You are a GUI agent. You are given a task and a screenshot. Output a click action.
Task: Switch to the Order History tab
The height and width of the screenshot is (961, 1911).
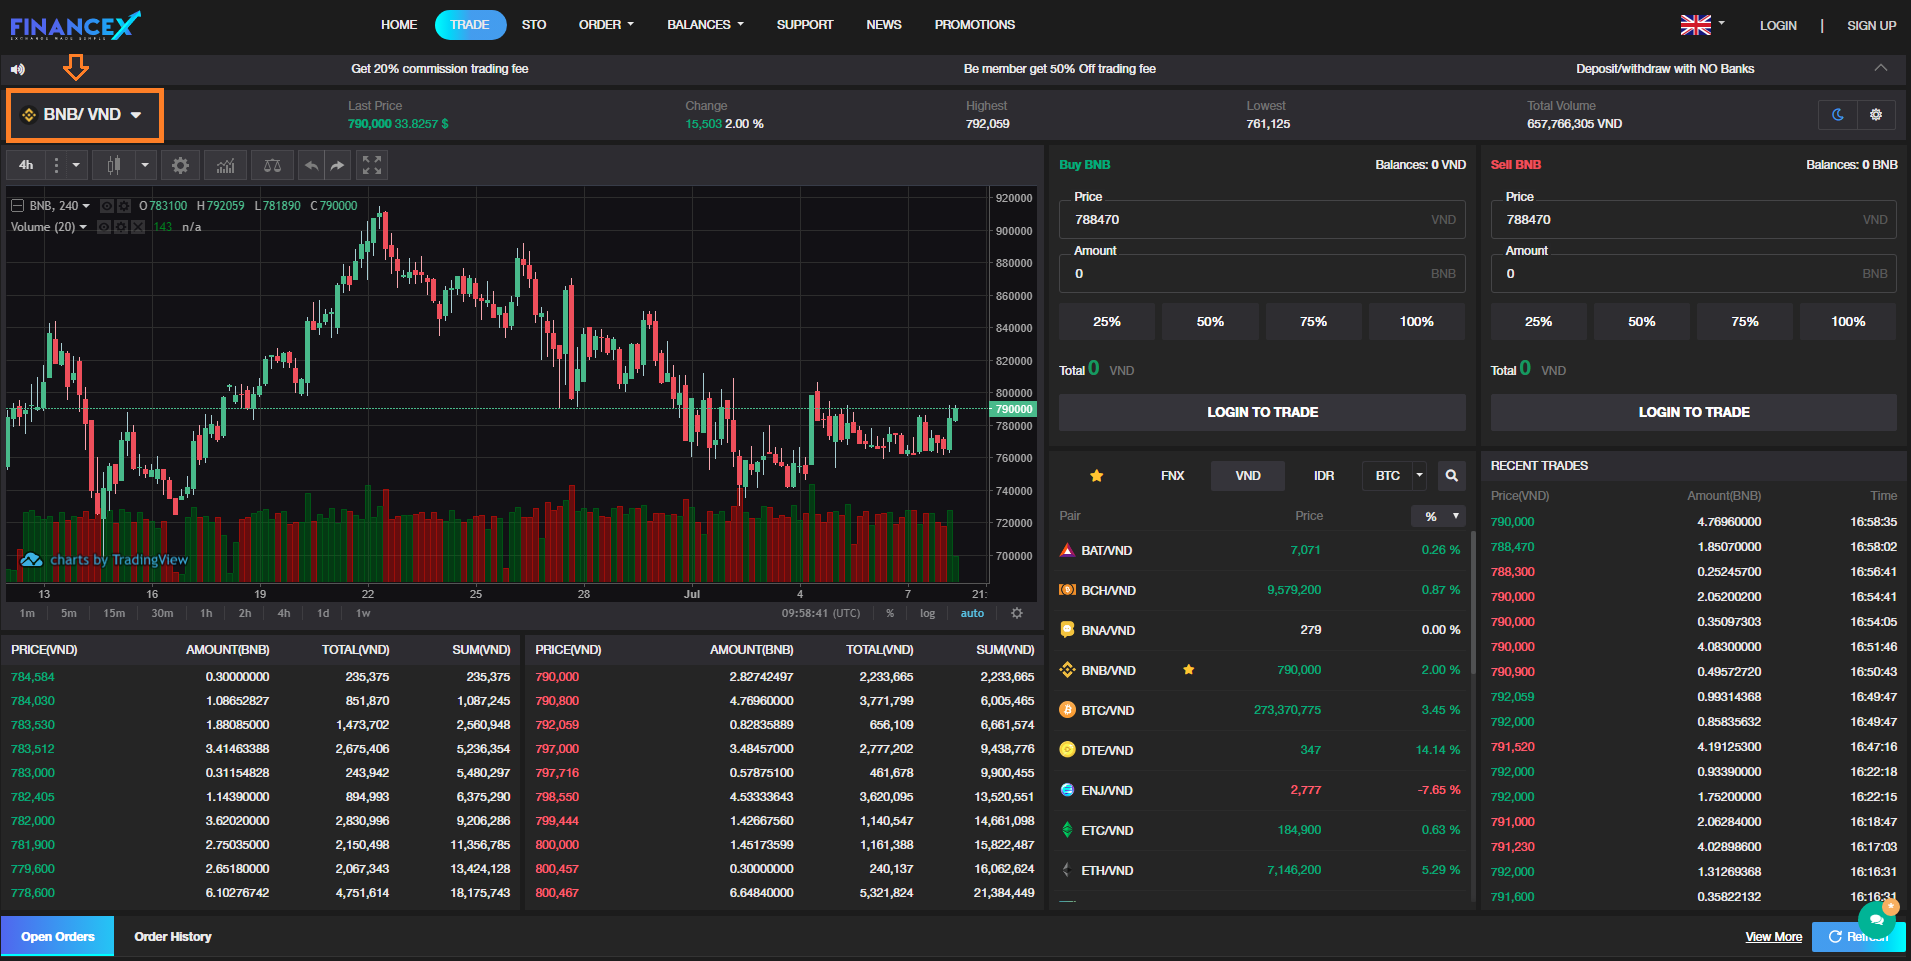[173, 937]
